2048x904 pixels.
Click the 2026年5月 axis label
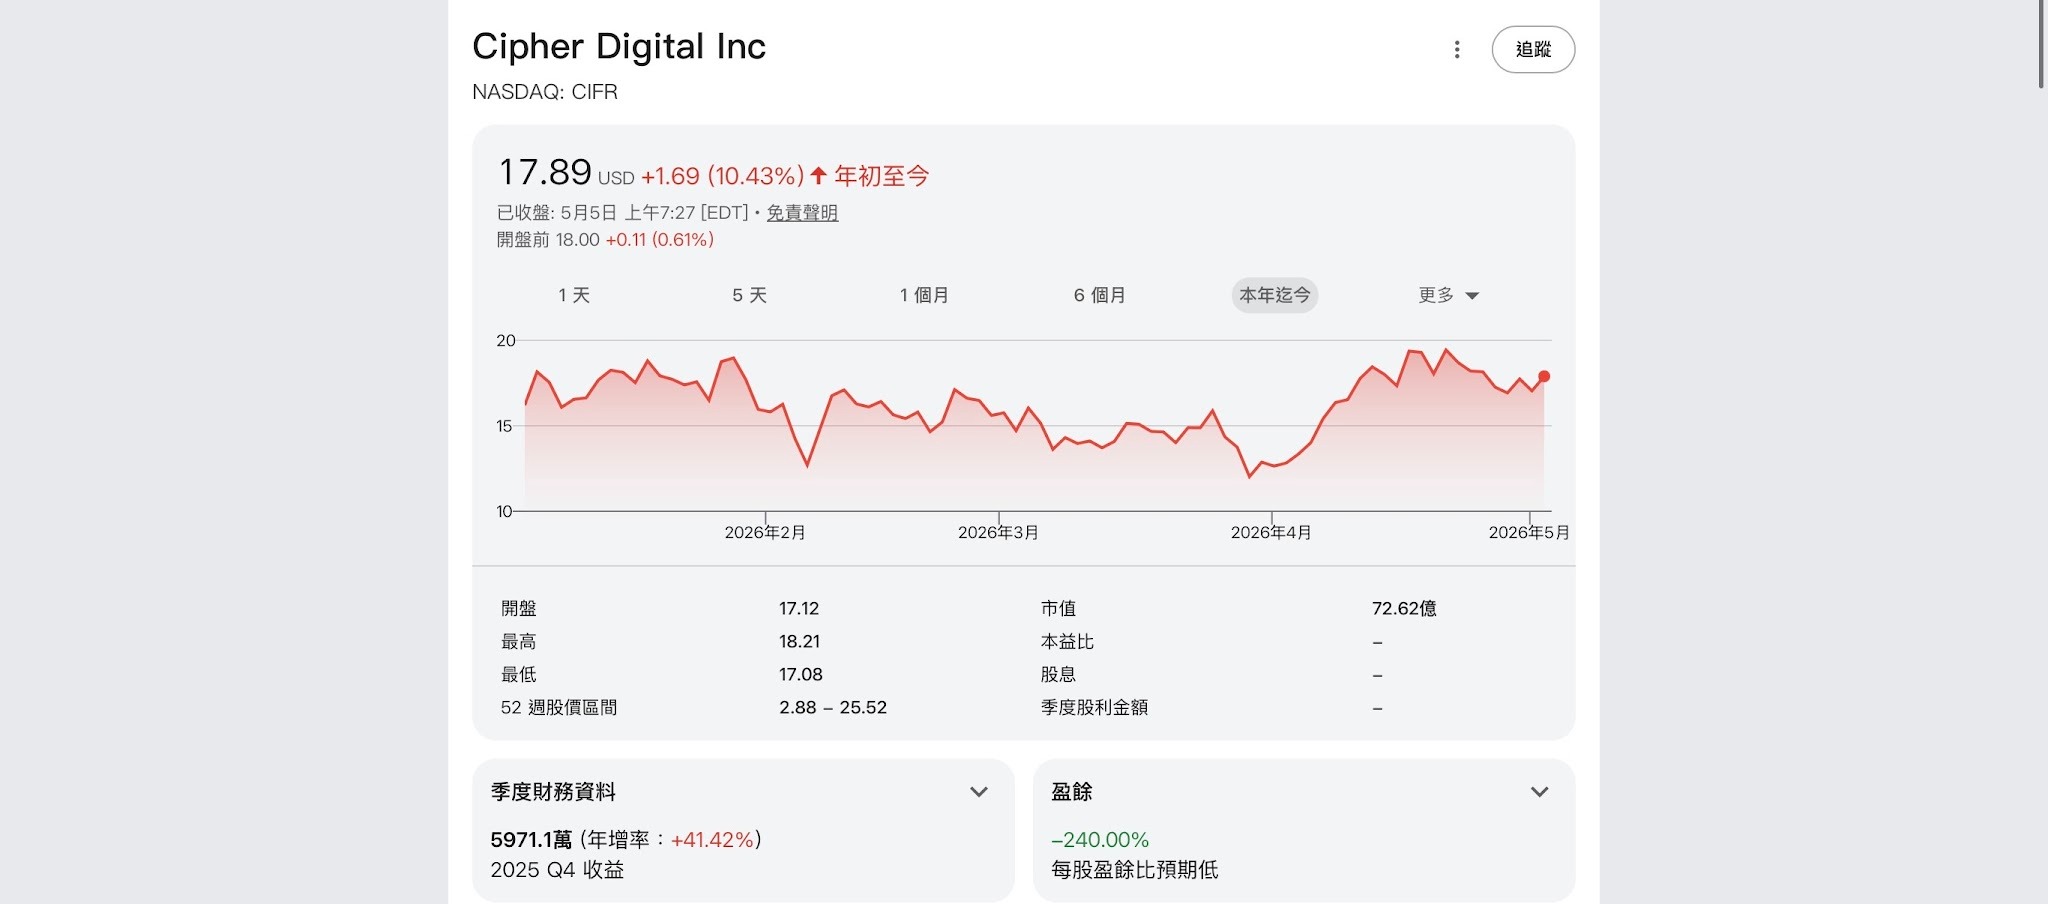[x=1529, y=532]
